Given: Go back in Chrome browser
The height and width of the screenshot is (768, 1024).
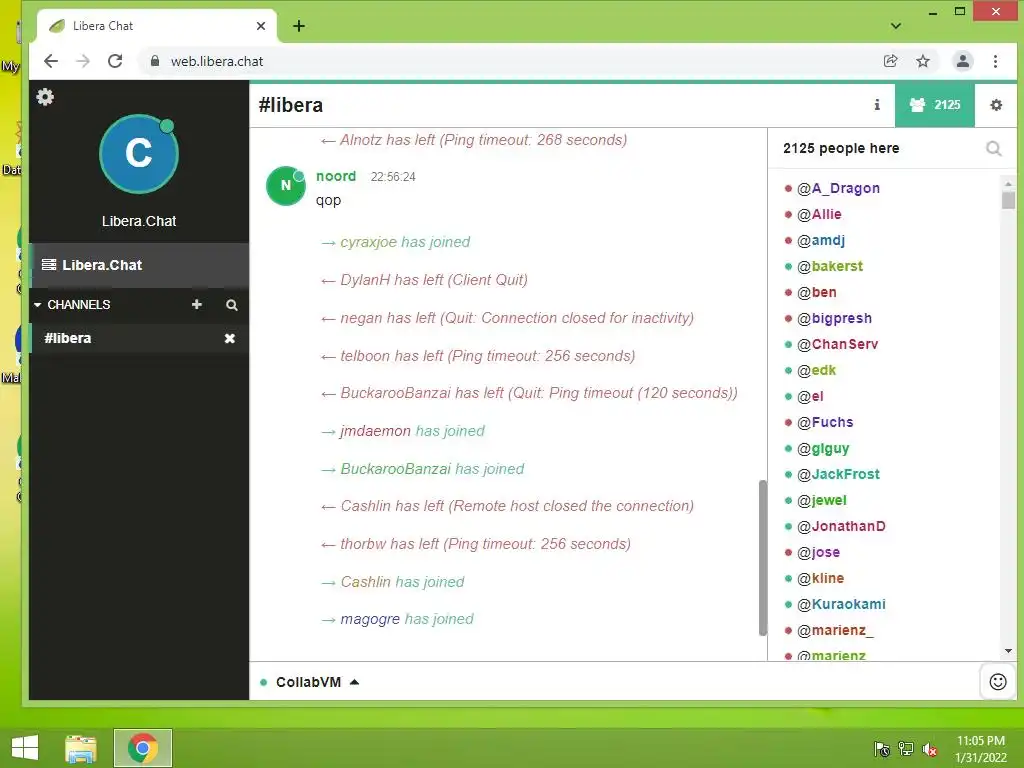Looking at the screenshot, I should [51, 61].
